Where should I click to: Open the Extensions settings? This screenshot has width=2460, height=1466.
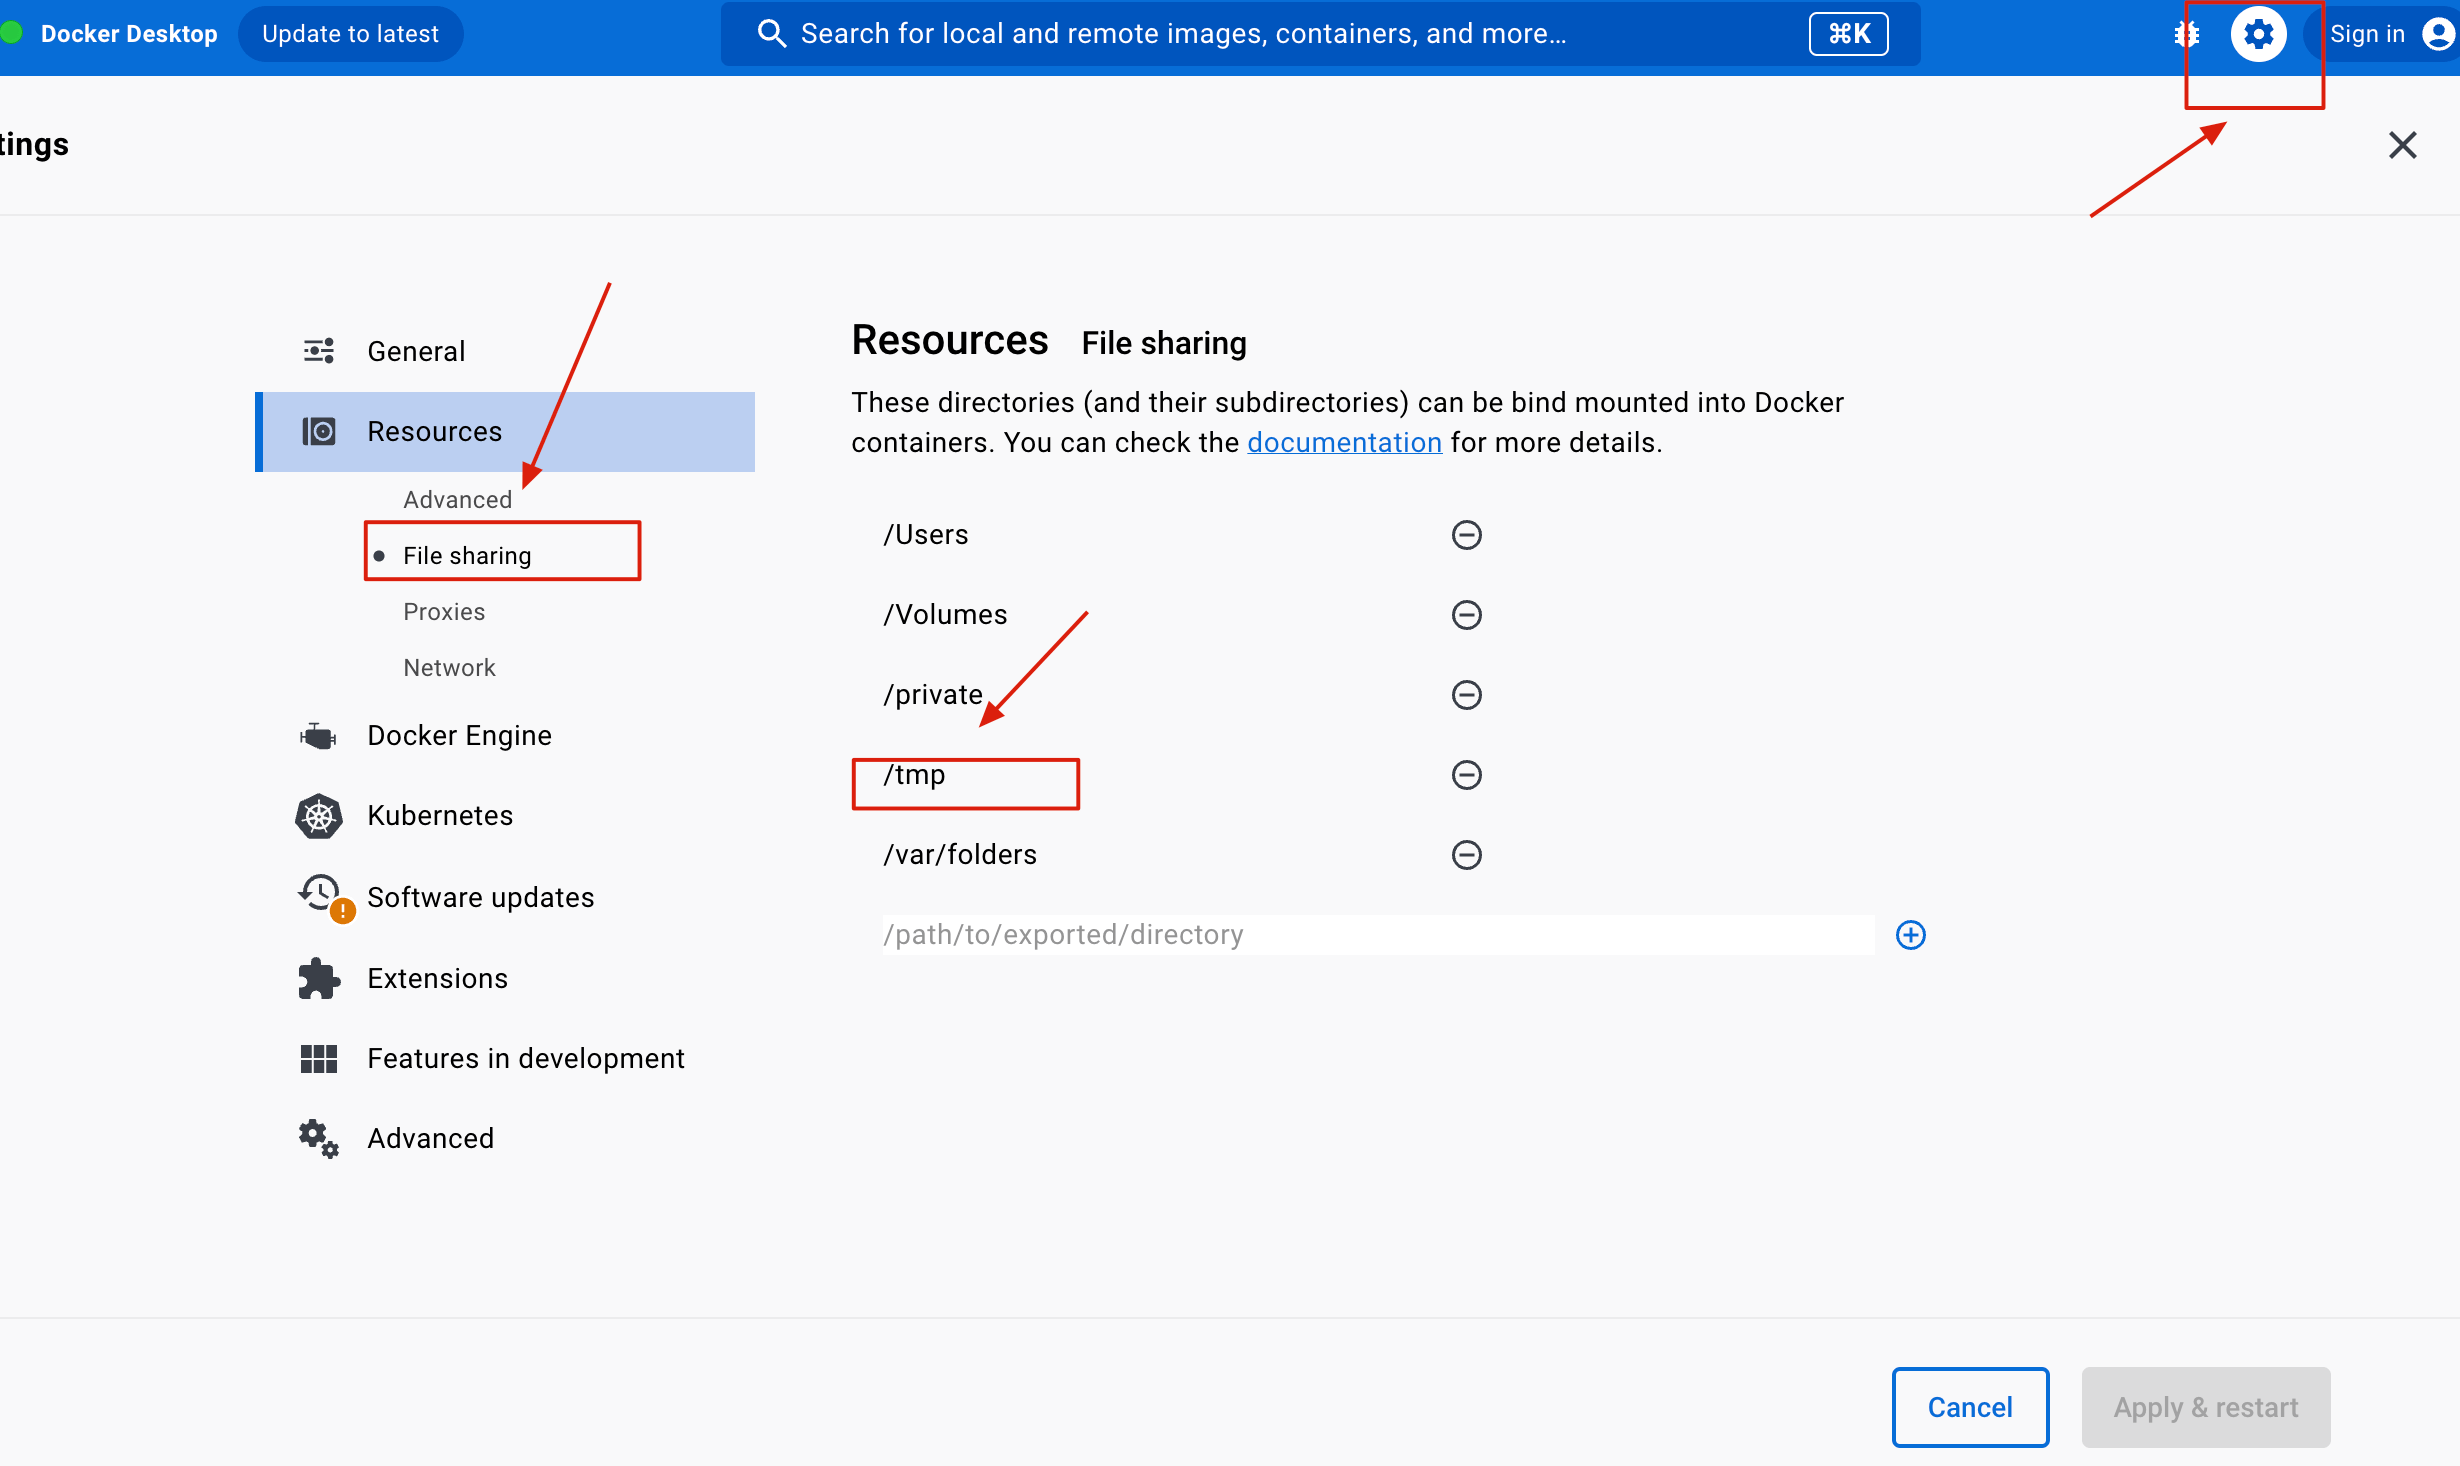tap(504, 978)
